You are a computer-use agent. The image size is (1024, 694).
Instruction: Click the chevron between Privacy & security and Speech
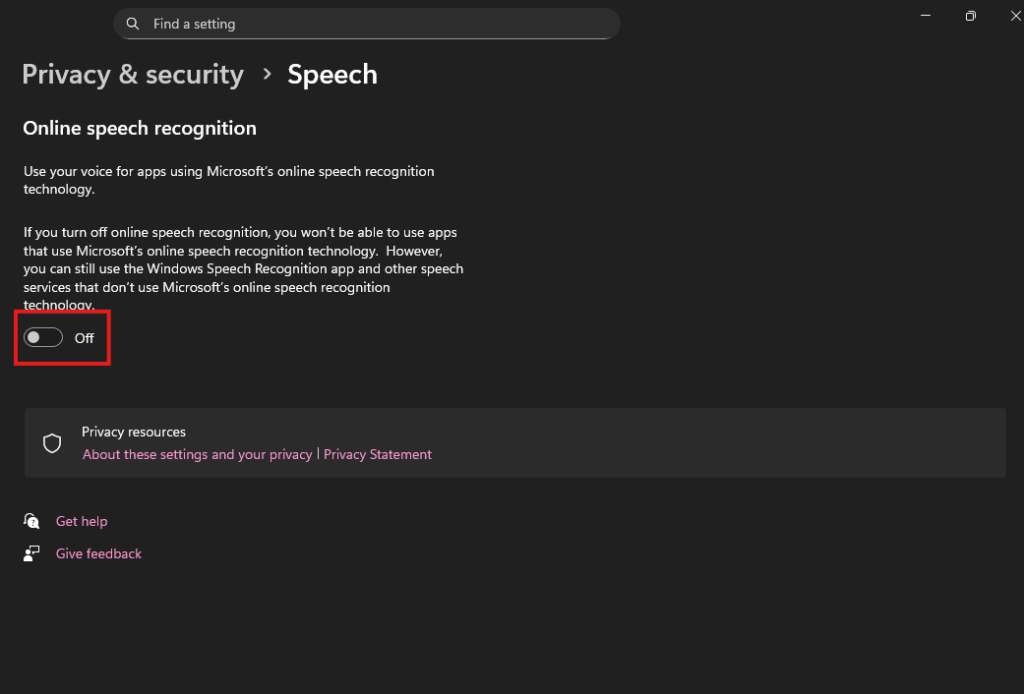point(264,74)
